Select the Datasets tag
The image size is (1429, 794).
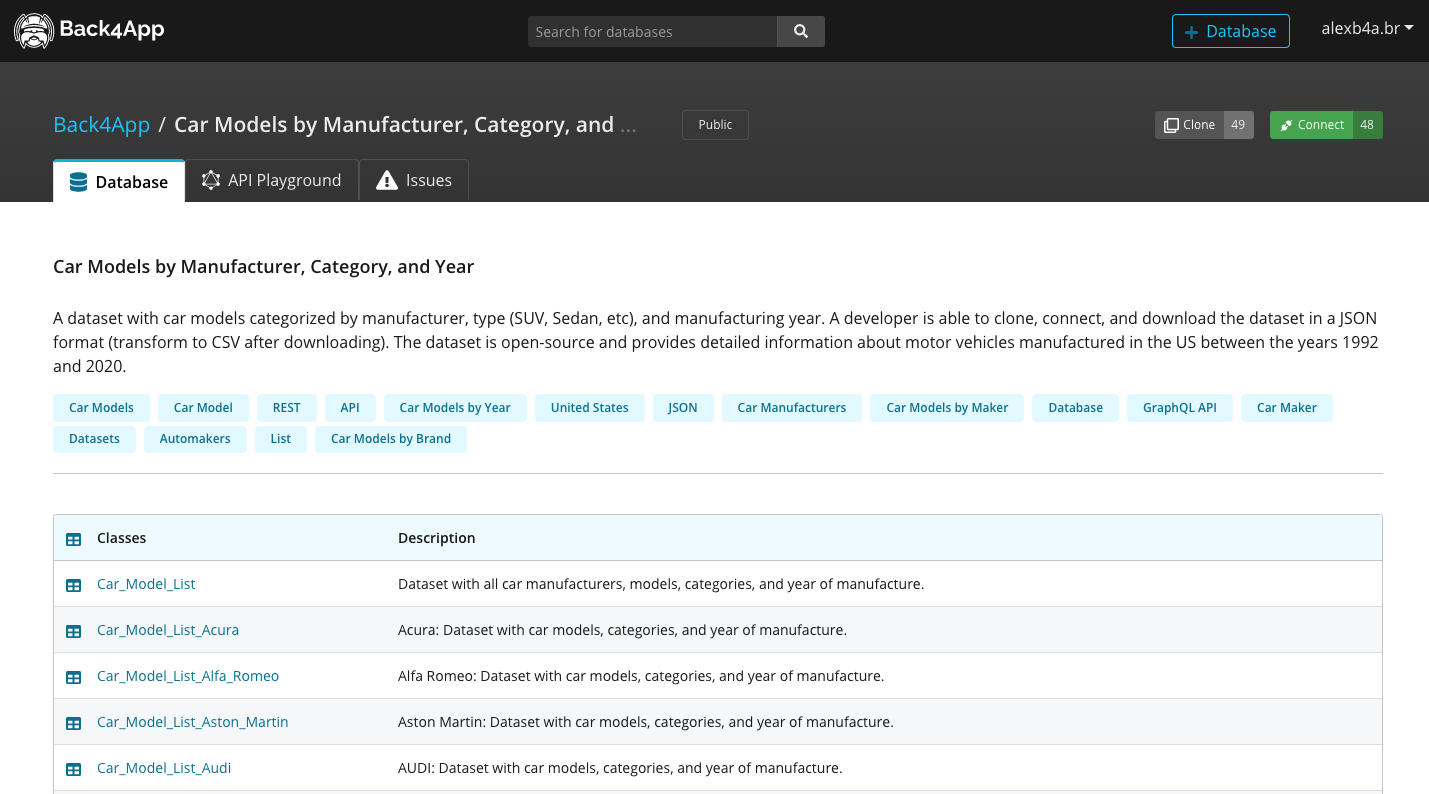(x=94, y=439)
